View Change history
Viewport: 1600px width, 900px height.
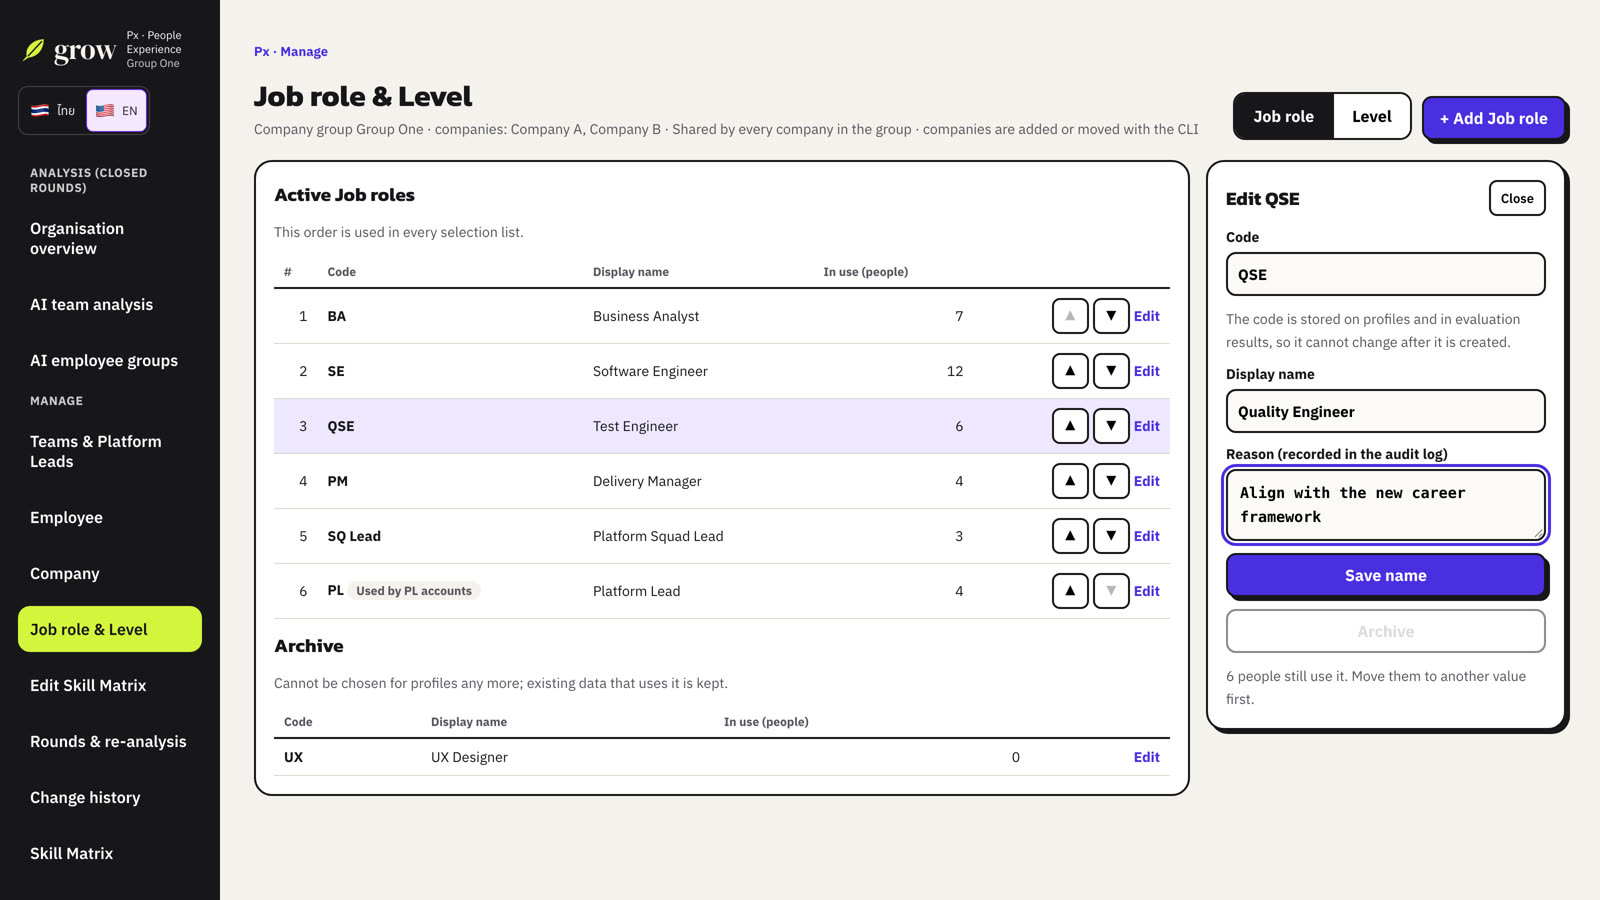(x=110, y=798)
